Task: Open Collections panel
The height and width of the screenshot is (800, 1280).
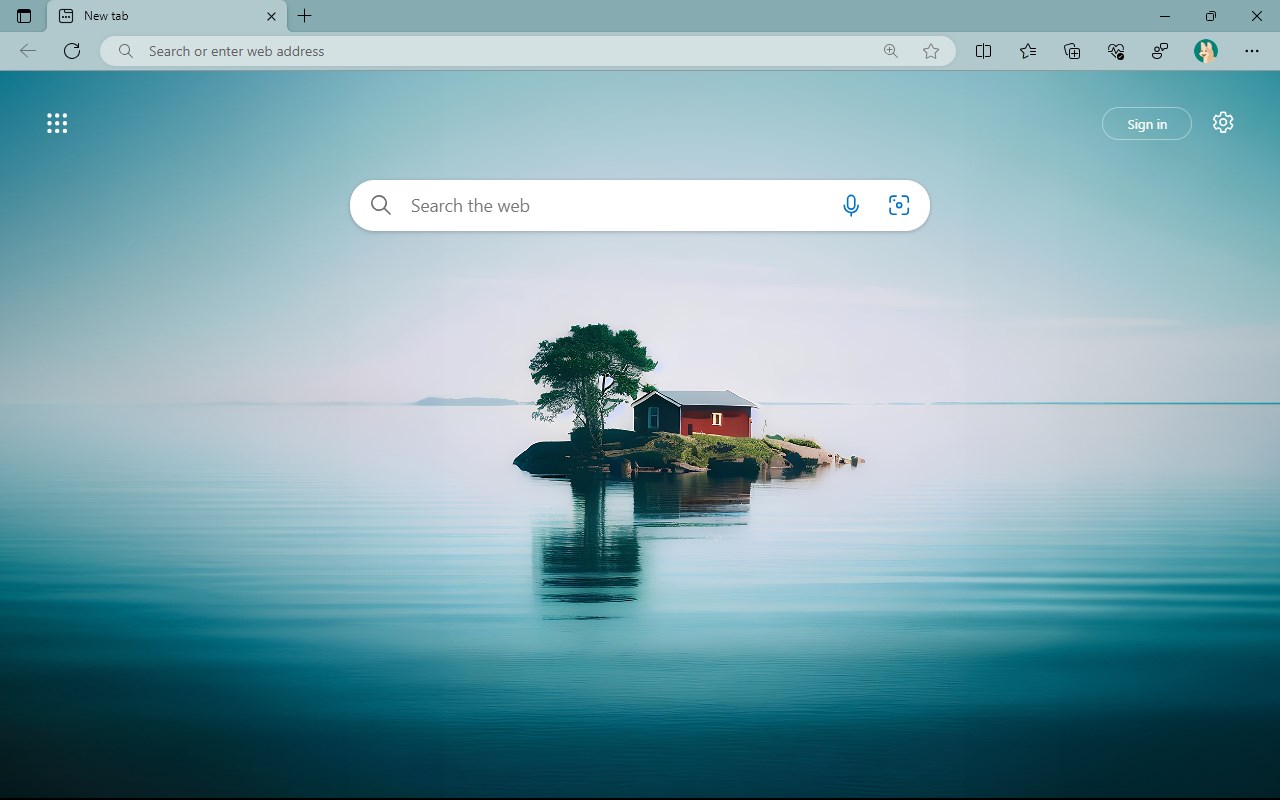Action: pyautogui.click(x=1072, y=51)
